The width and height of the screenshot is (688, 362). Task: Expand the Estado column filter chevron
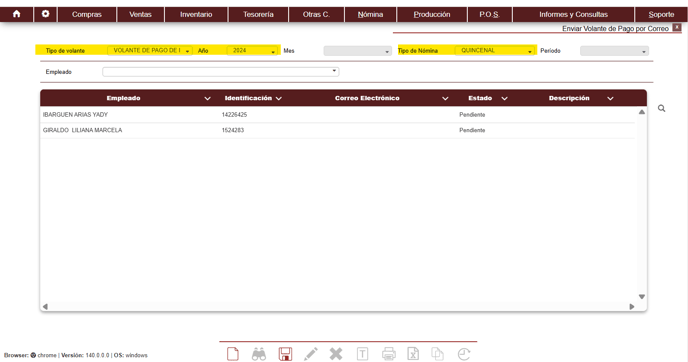504,99
